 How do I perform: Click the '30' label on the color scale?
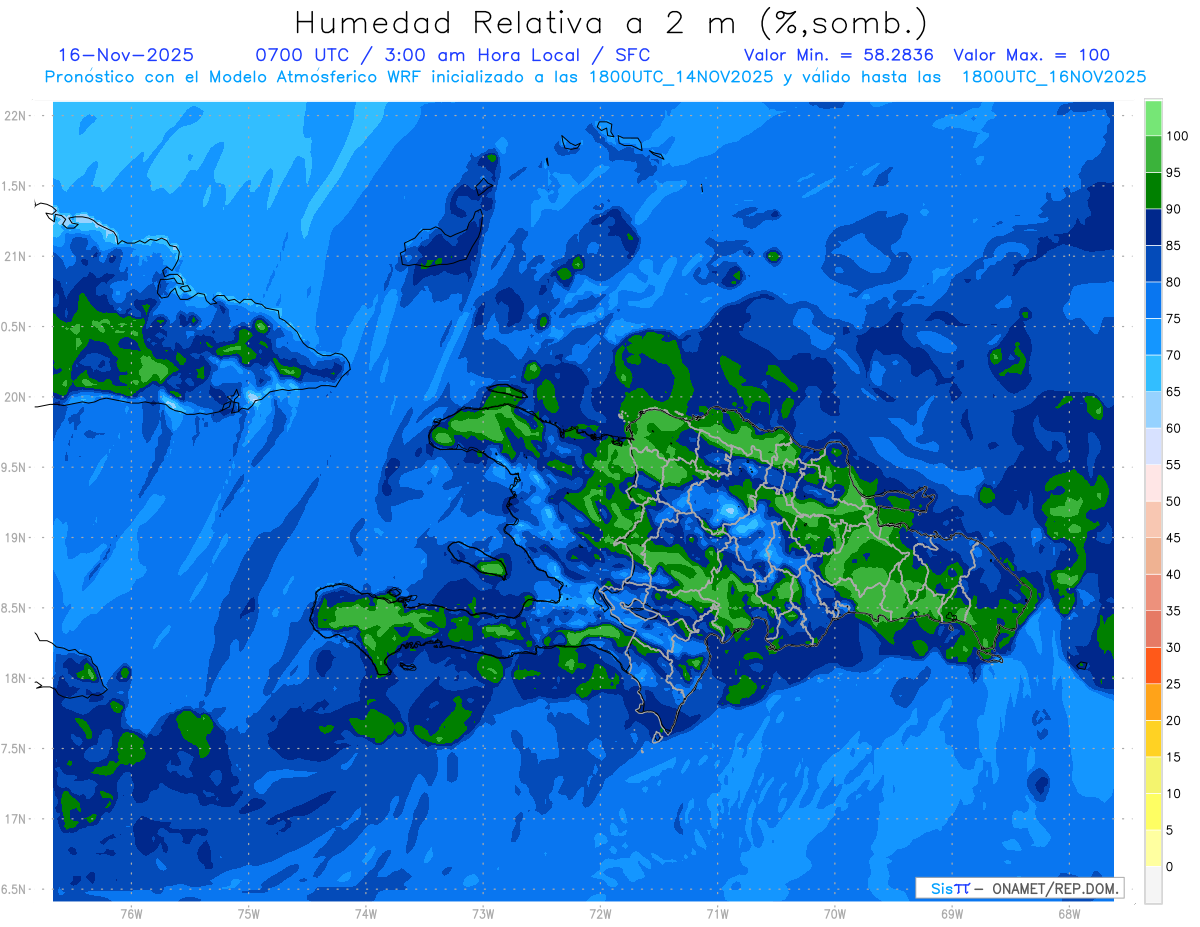pyautogui.click(x=1173, y=648)
